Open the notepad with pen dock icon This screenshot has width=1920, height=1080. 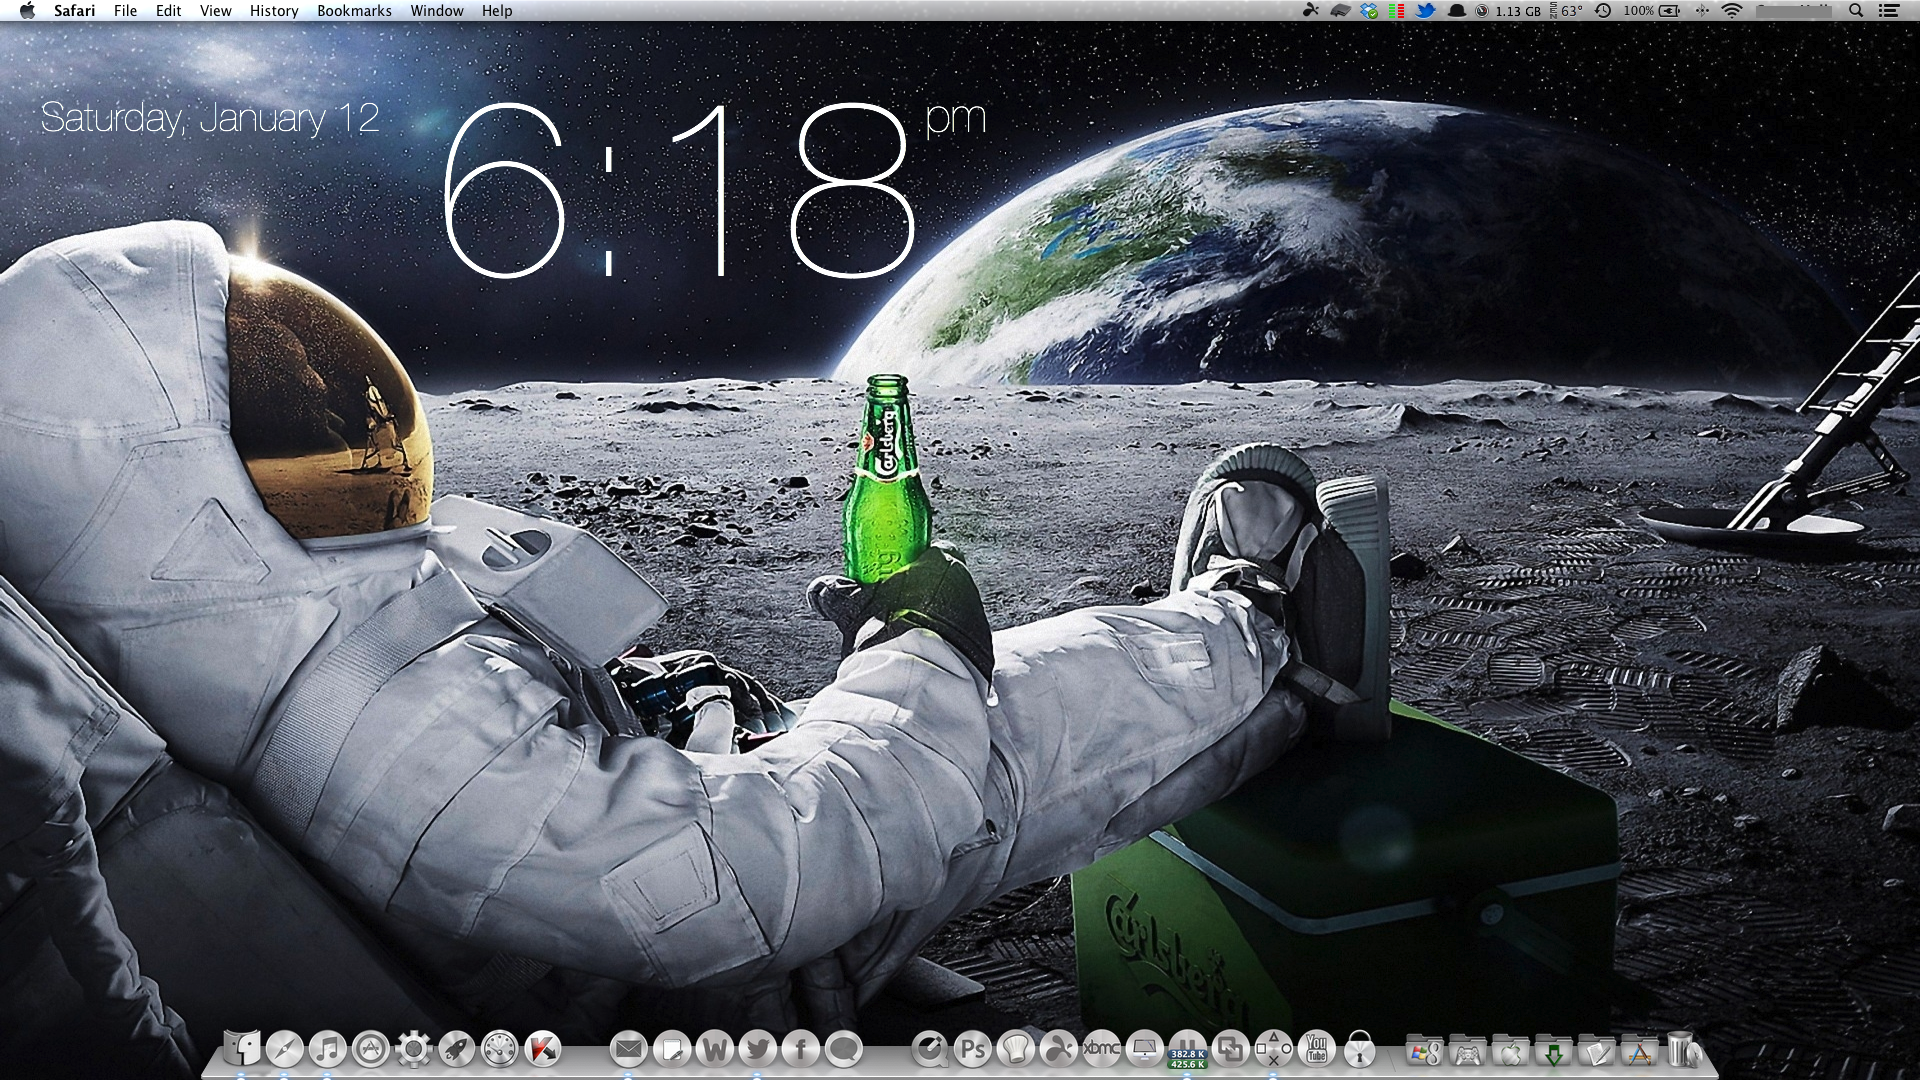(672, 1049)
